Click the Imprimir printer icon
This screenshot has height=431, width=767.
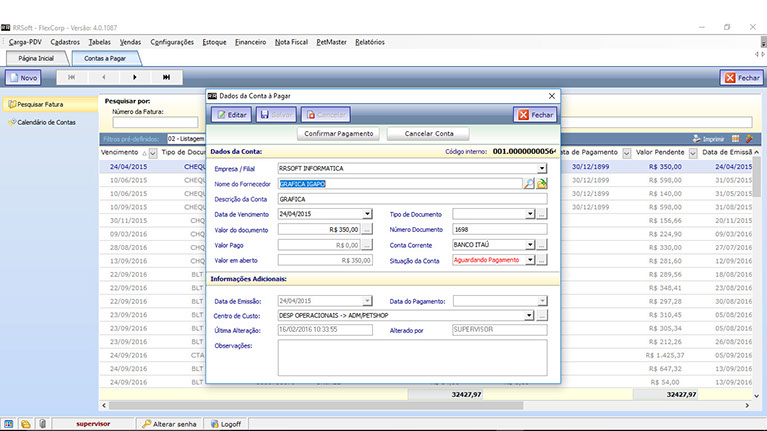(697, 139)
